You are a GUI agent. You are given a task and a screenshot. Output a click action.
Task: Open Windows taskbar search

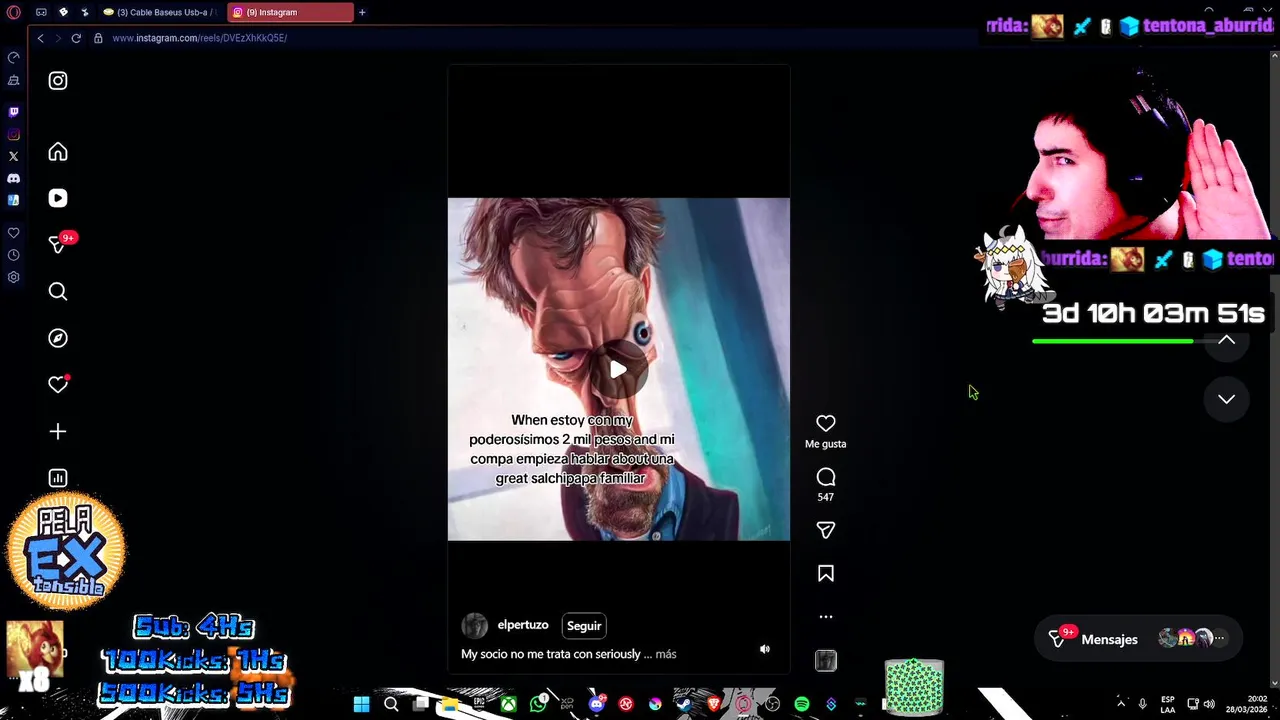point(391,704)
